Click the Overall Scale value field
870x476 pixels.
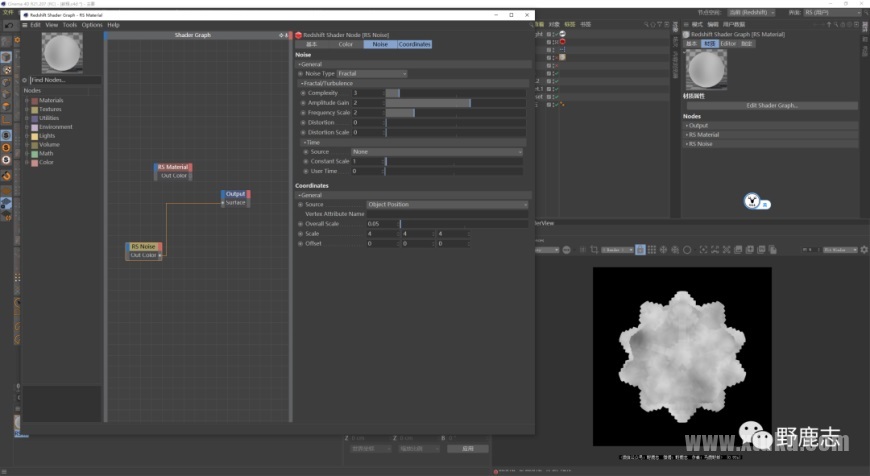click(382, 224)
